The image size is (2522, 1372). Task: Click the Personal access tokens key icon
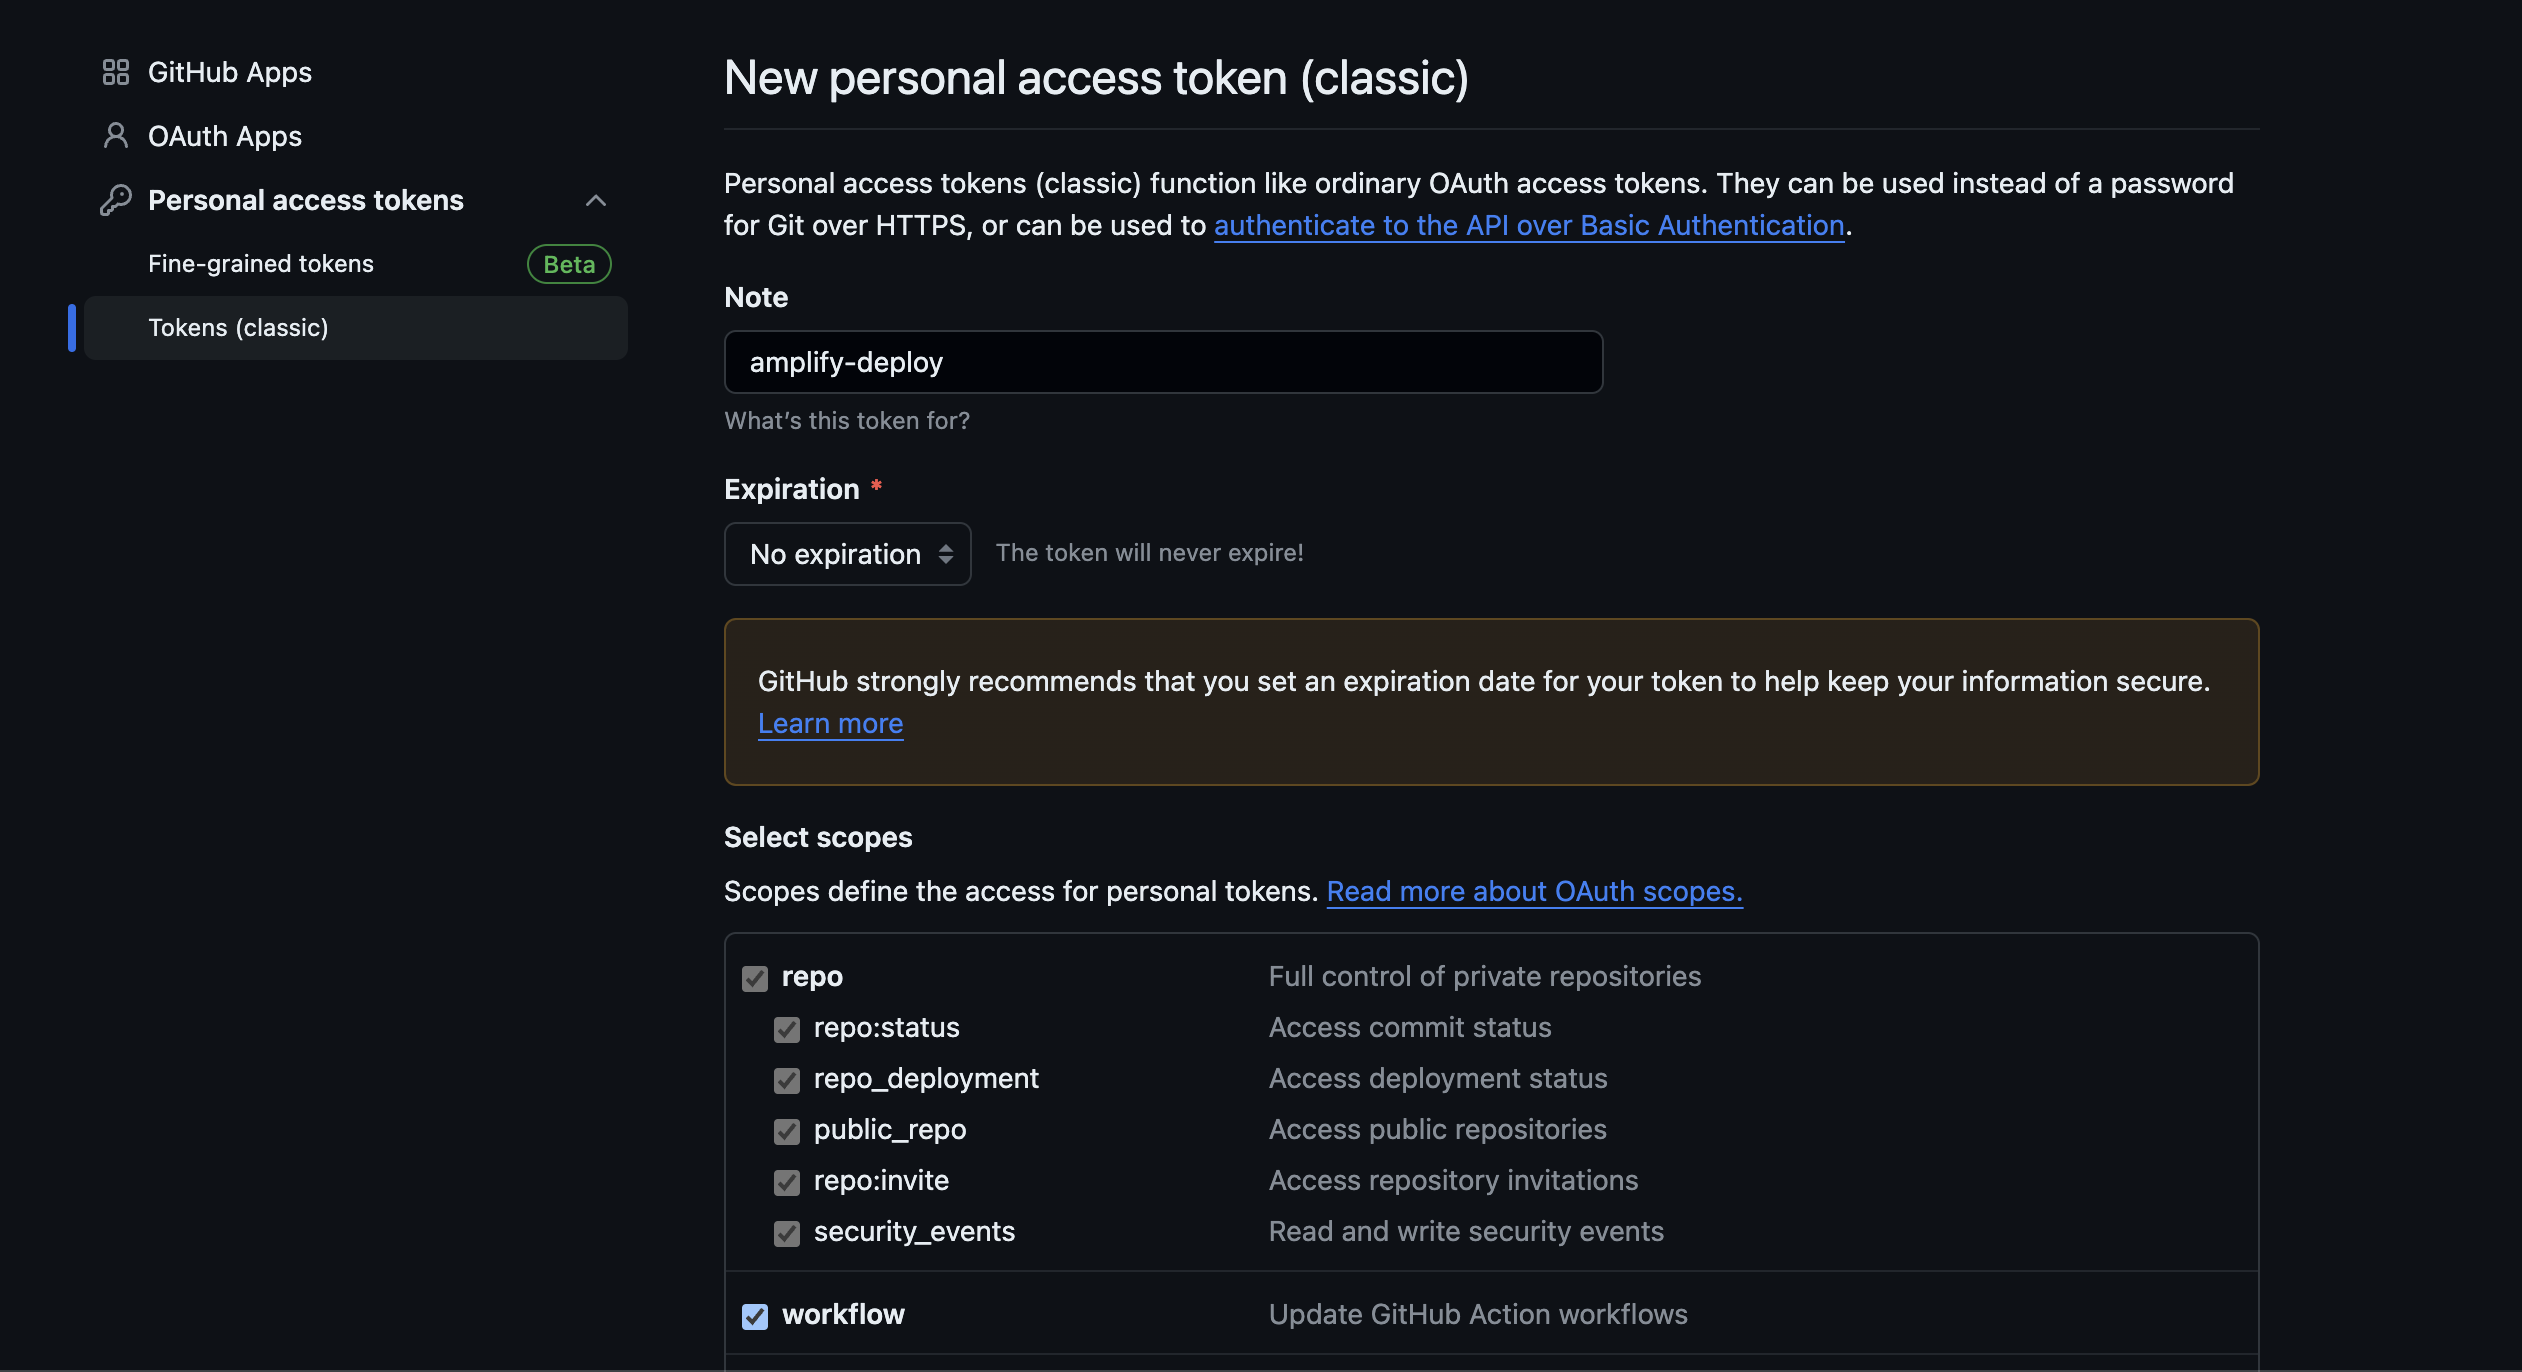tap(116, 200)
